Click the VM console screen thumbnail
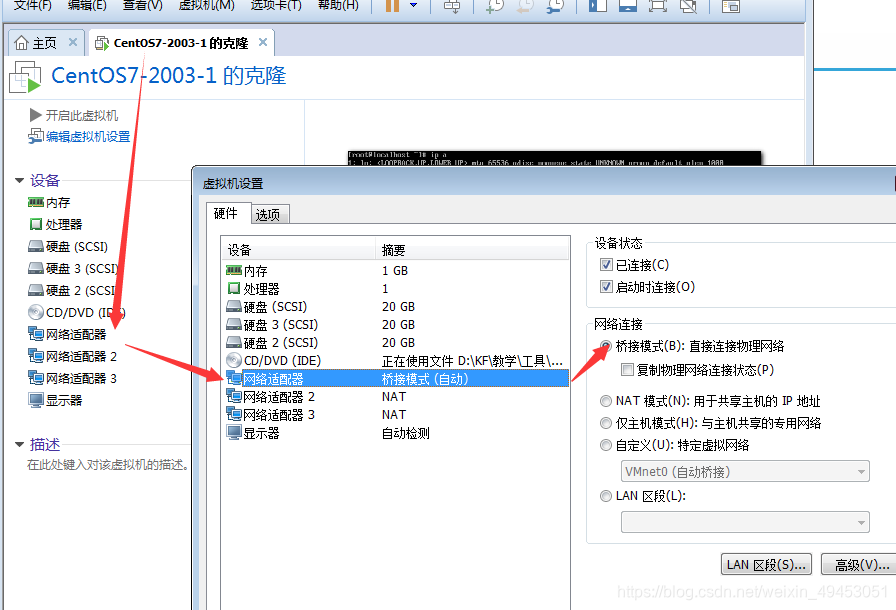This screenshot has height=610, width=896. pos(554,158)
